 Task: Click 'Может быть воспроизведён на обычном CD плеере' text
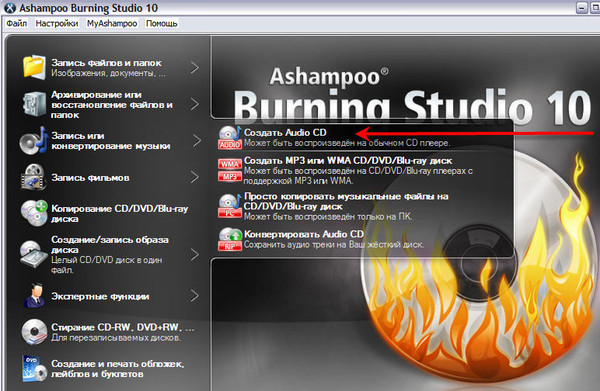point(347,143)
